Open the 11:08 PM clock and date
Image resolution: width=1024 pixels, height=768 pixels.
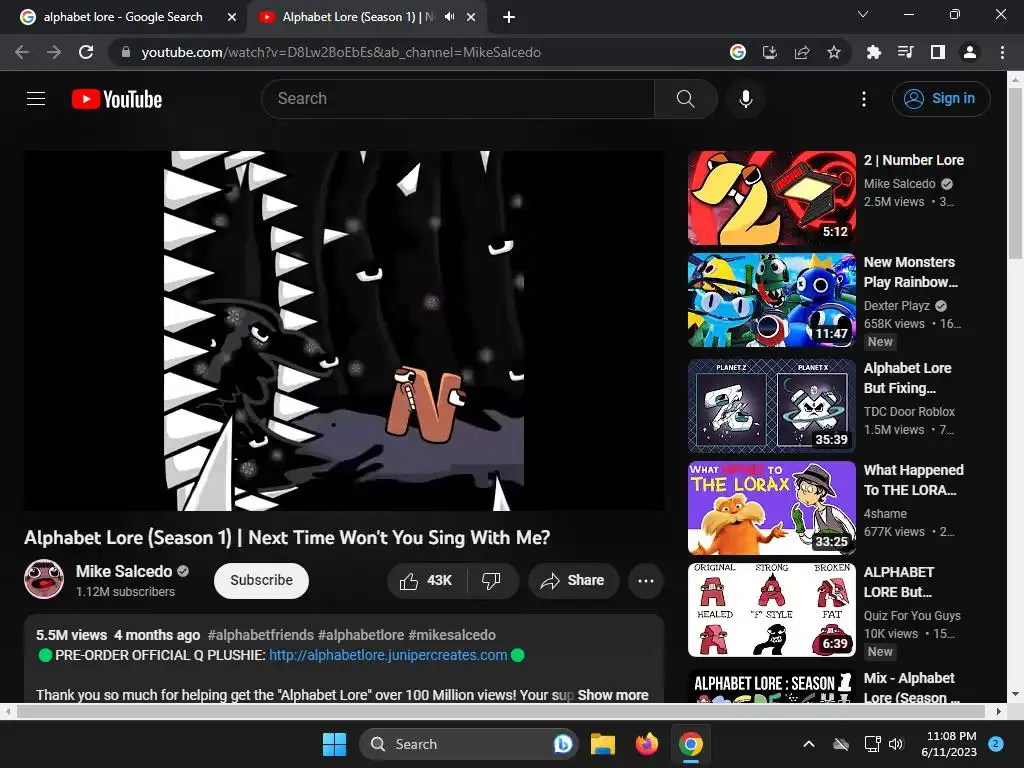click(x=951, y=744)
